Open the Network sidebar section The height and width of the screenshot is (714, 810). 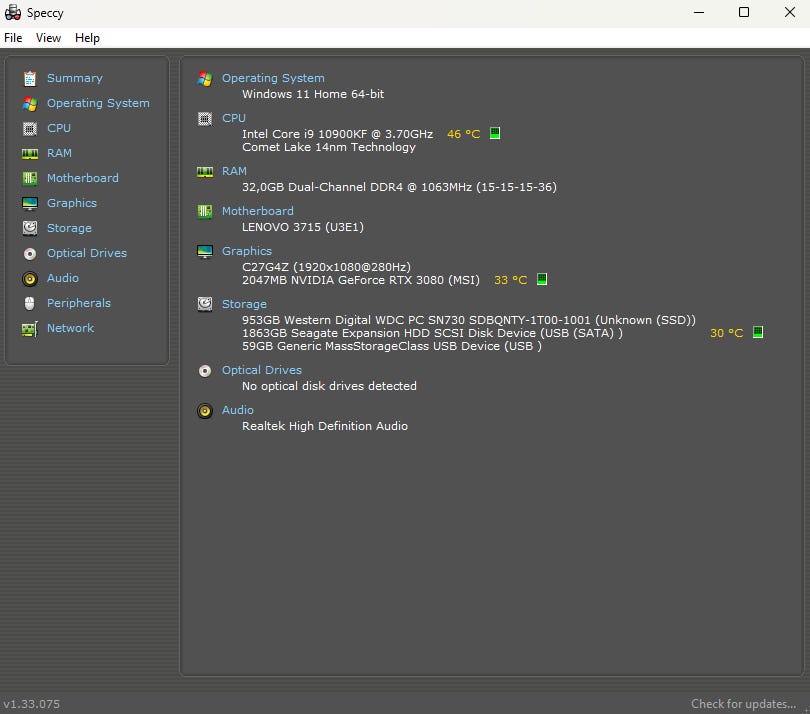tap(71, 328)
